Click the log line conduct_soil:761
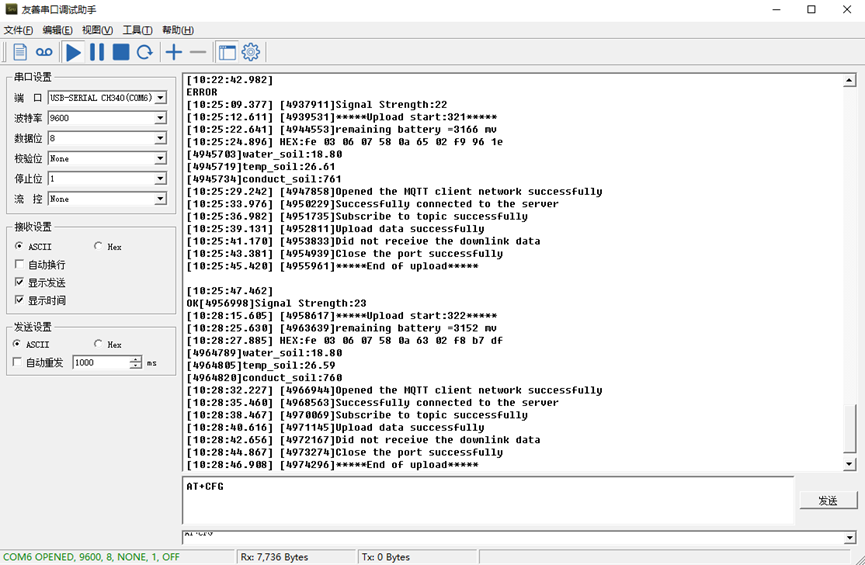The image size is (865, 565). (264, 179)
